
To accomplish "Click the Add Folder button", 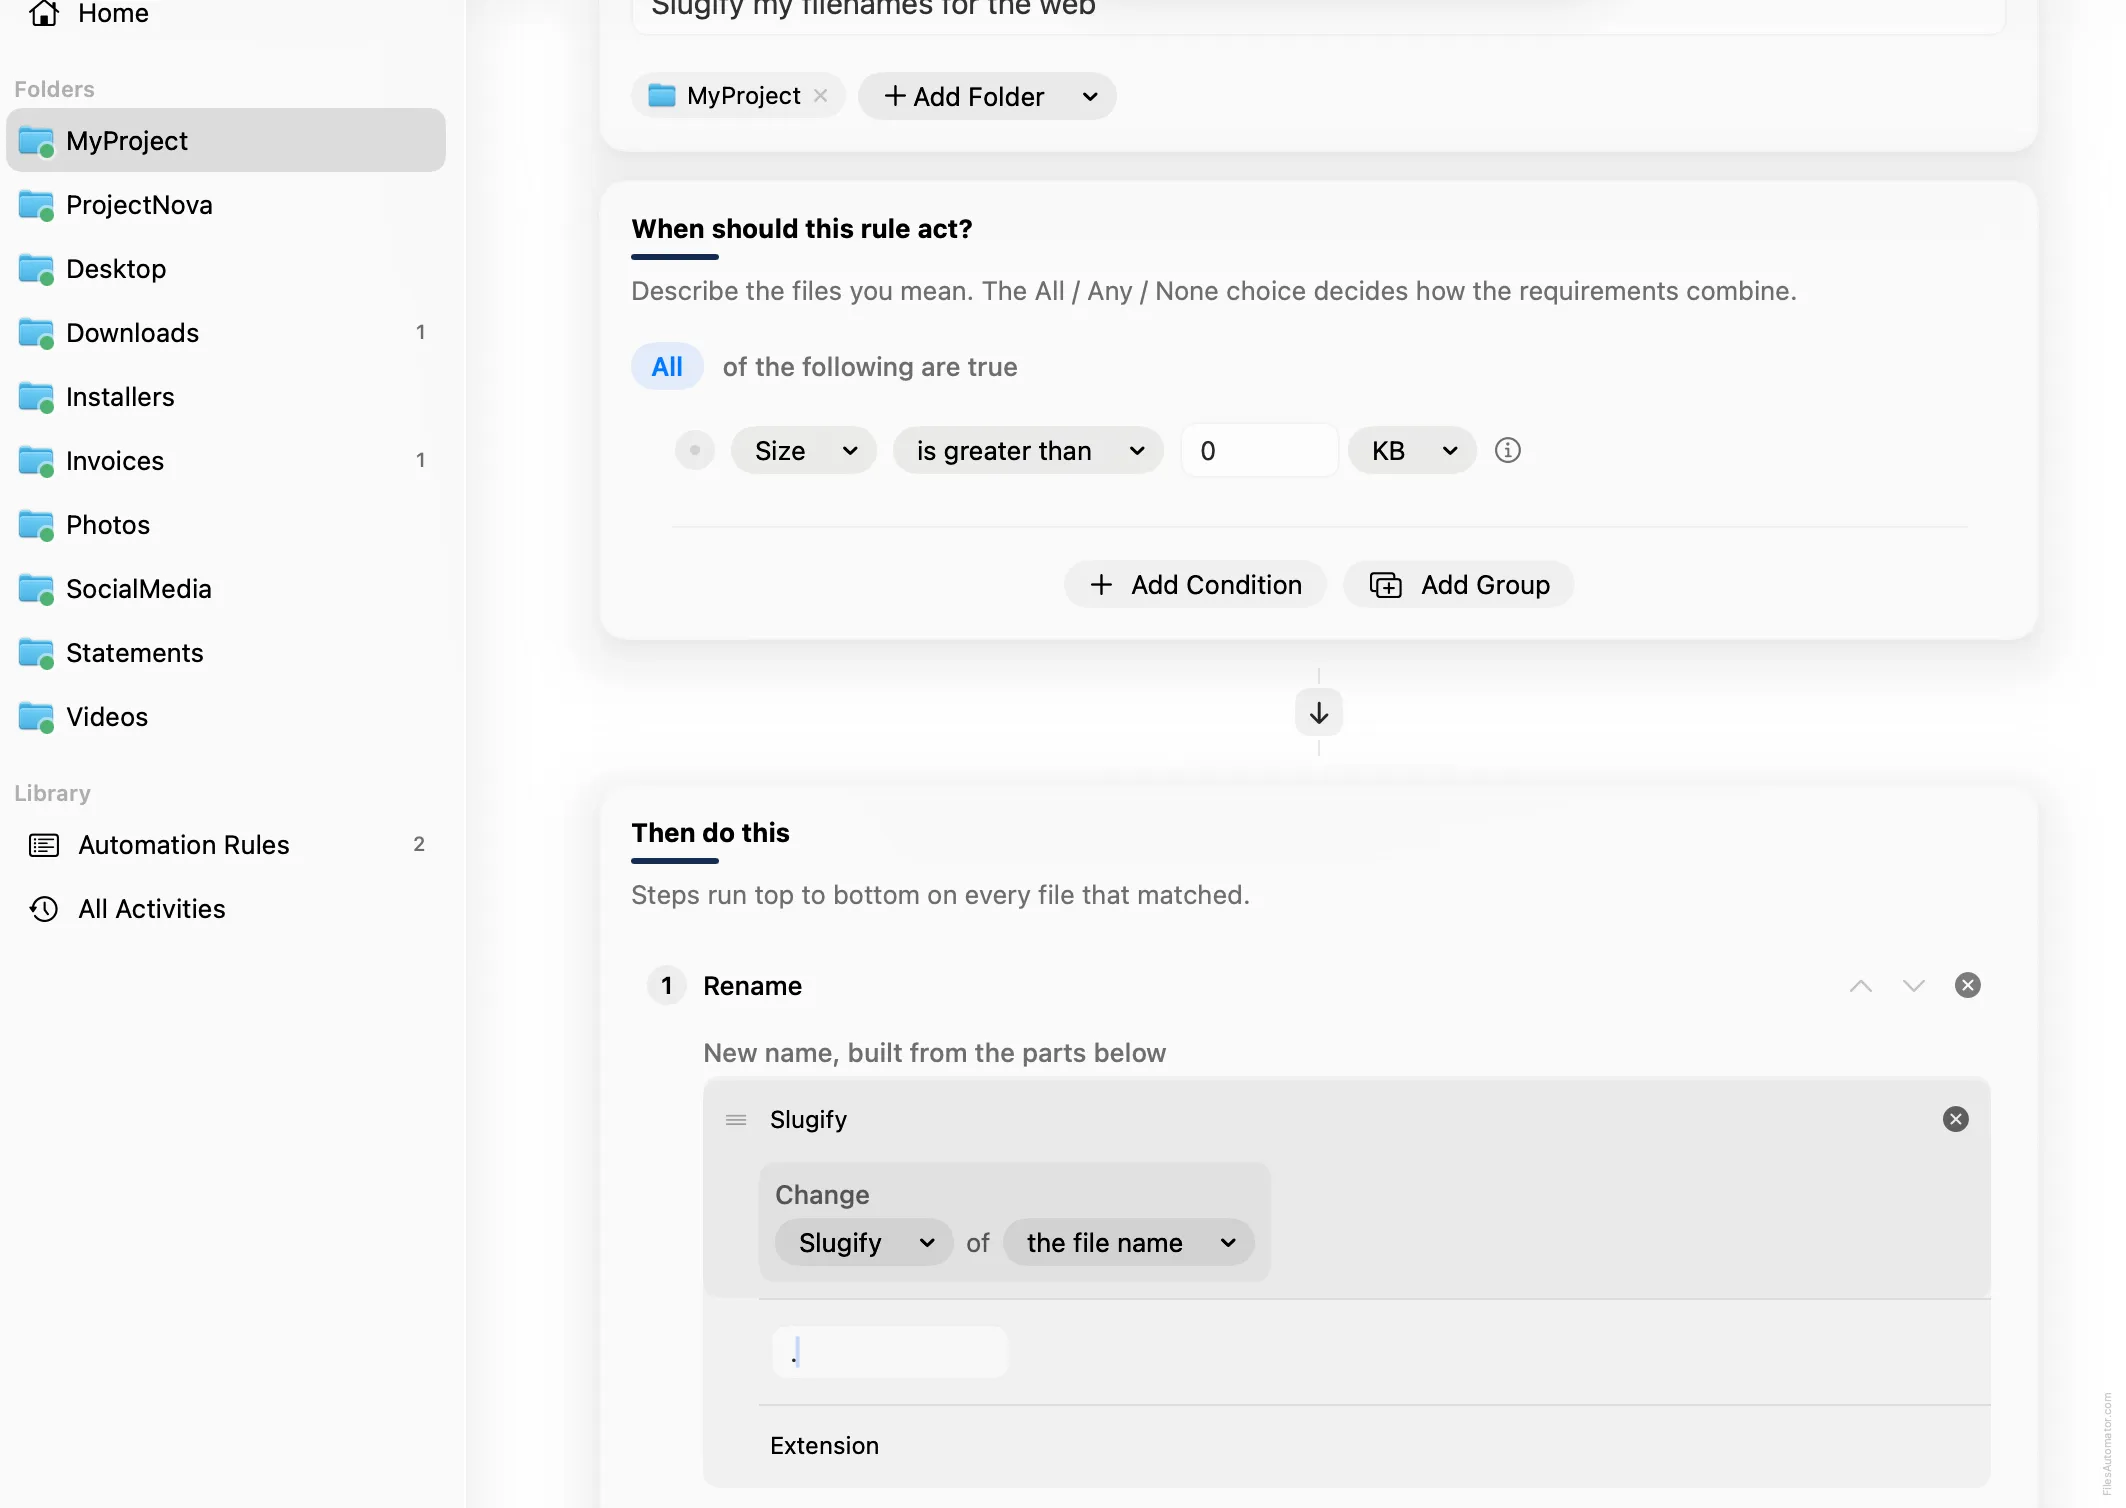I will click(x=964, y=96).
